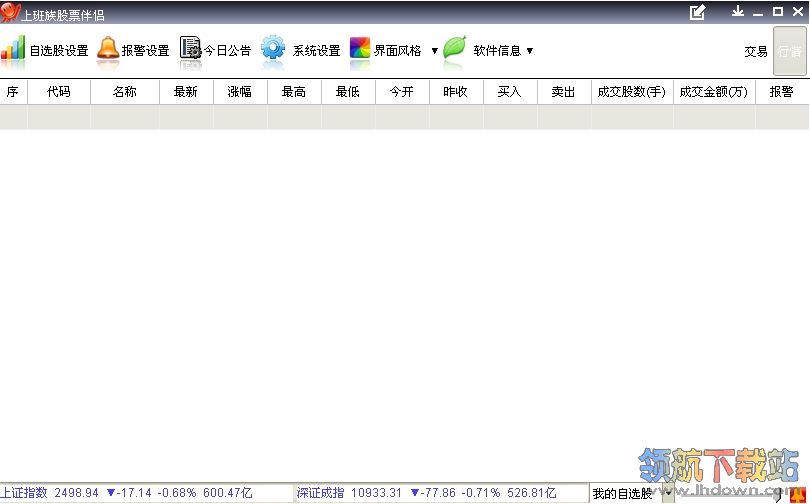Viewport: 810px width, 504px height.
Task: Open 今日公告 text label
Action: (x=227, y=51)
